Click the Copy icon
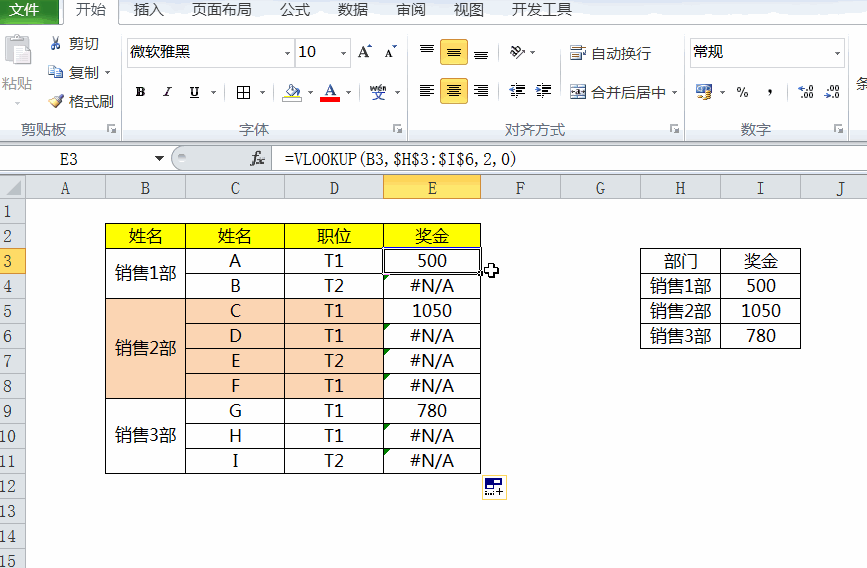This screenshot has width=867, height=568. click(x=55, y=72)
